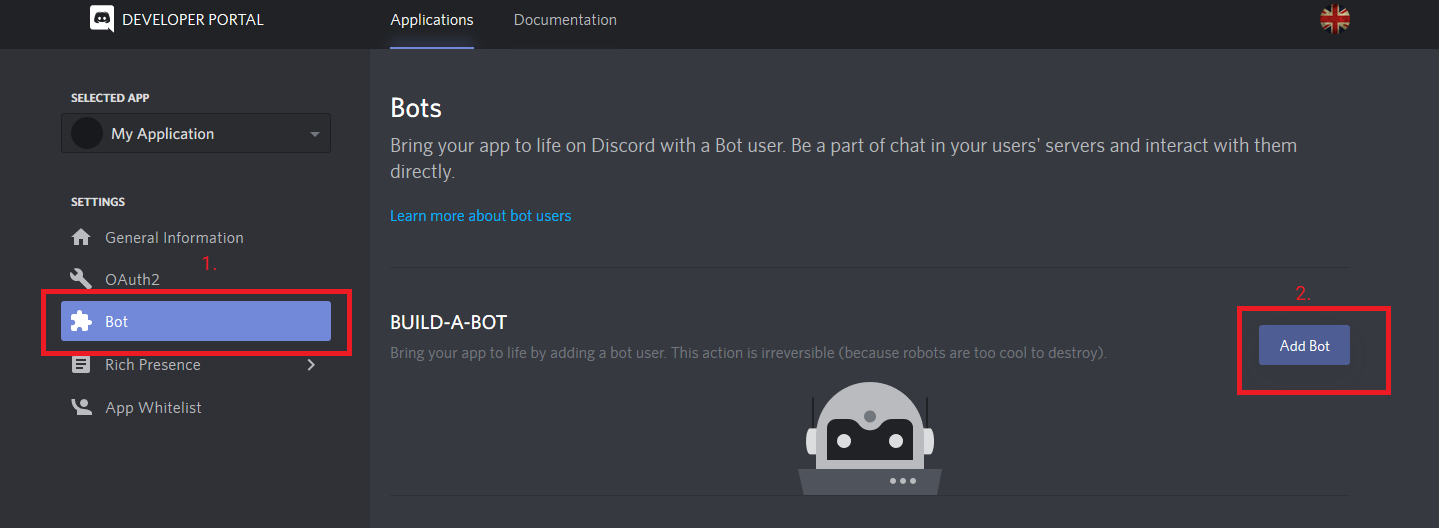This screenshot has width=1439, height=528.
Task: Click the DEVELOPER PORTAL title
Action: point(193,19)
